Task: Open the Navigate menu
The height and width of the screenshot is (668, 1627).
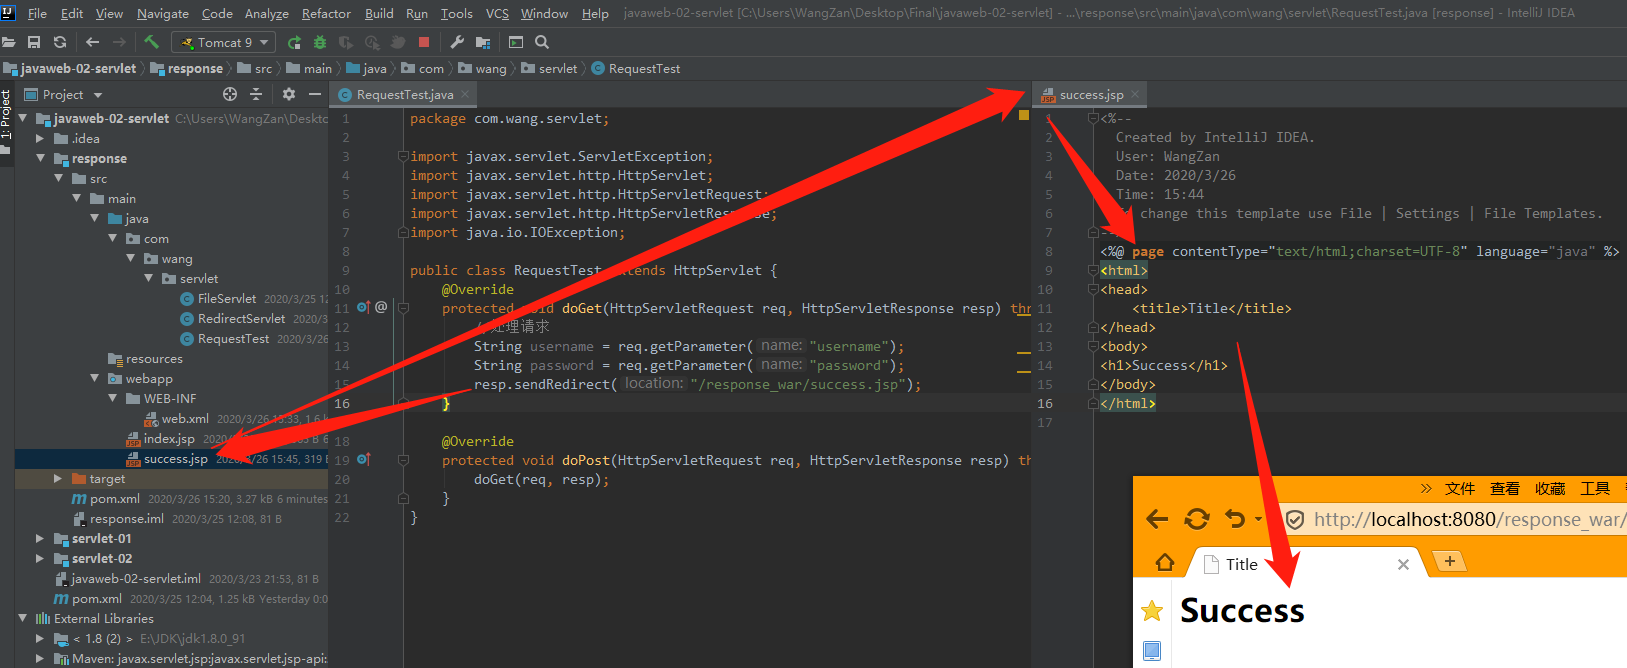Action: coord(163,13)
